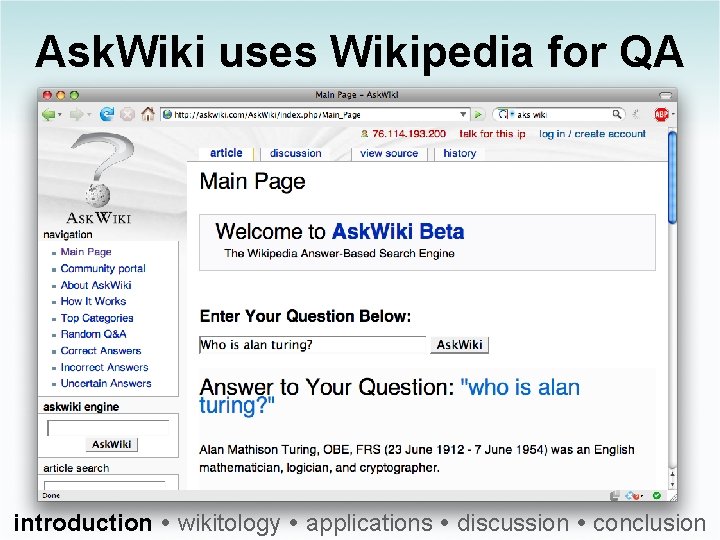The width and height of the screenshot is (720, 540).
Task: Click the green Go arrow next to address bar
Action: click(x=478, y=114)
